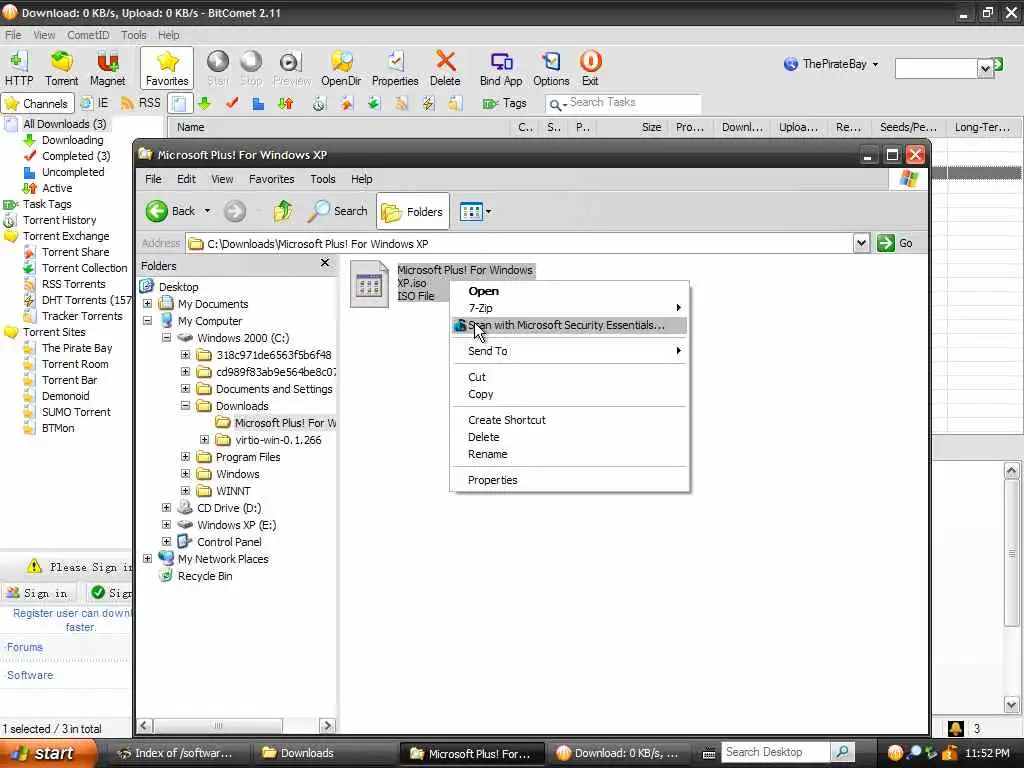Click the HTTP download icon in BitComet
The height and width of the screenshot is (768, 1024).
[18, 68]
